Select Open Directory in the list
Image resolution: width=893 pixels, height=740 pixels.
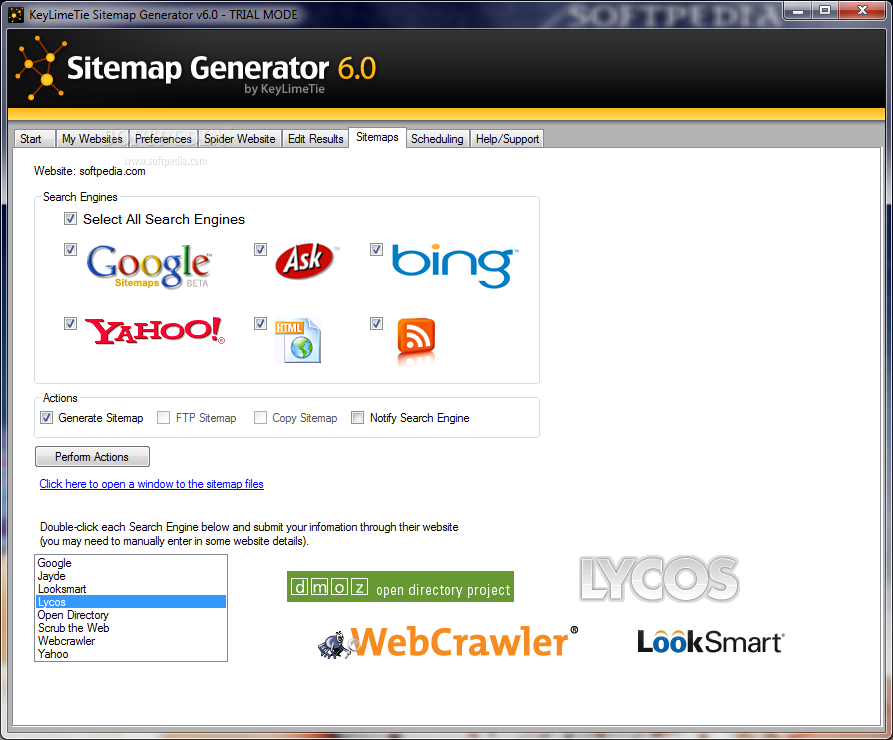click(130, 615)
